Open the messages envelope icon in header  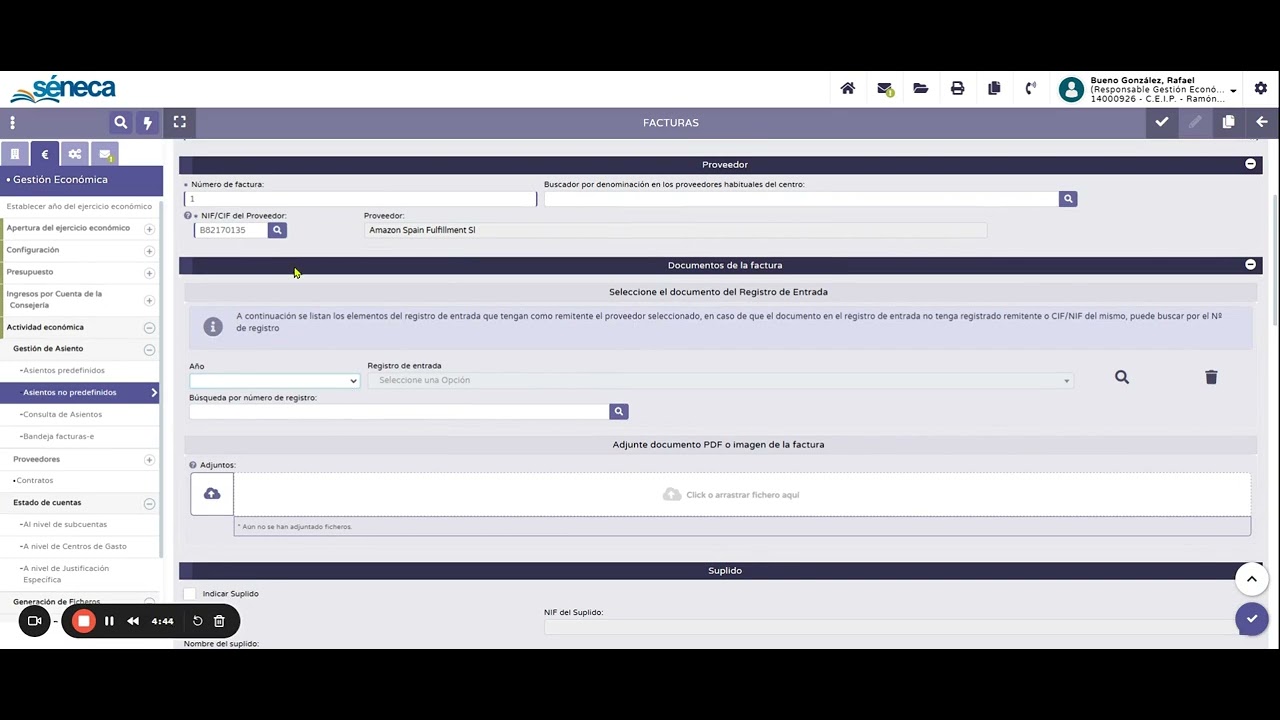[x=885, y=89]
